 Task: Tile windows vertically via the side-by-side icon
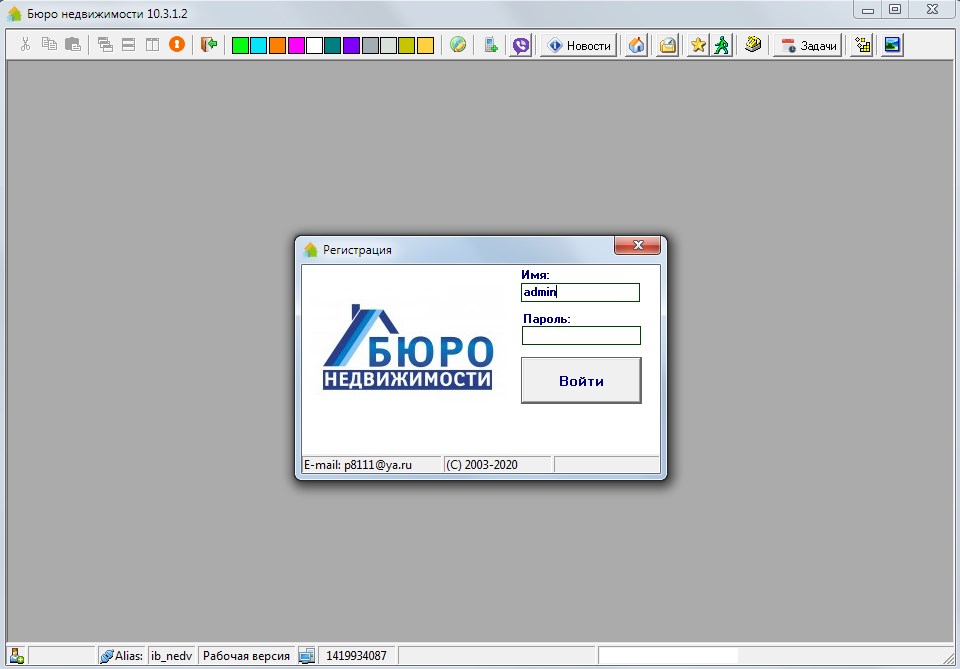pos(152,45)
